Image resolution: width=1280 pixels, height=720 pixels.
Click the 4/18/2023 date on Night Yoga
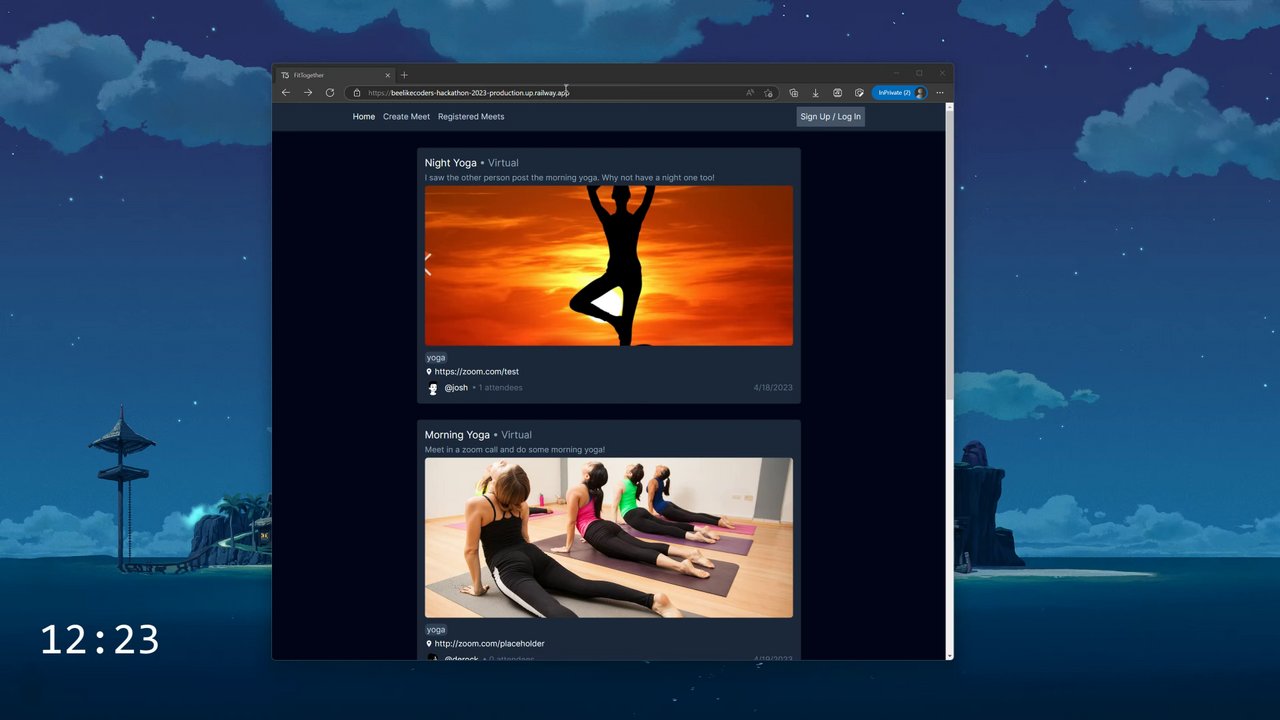[773, 388]
